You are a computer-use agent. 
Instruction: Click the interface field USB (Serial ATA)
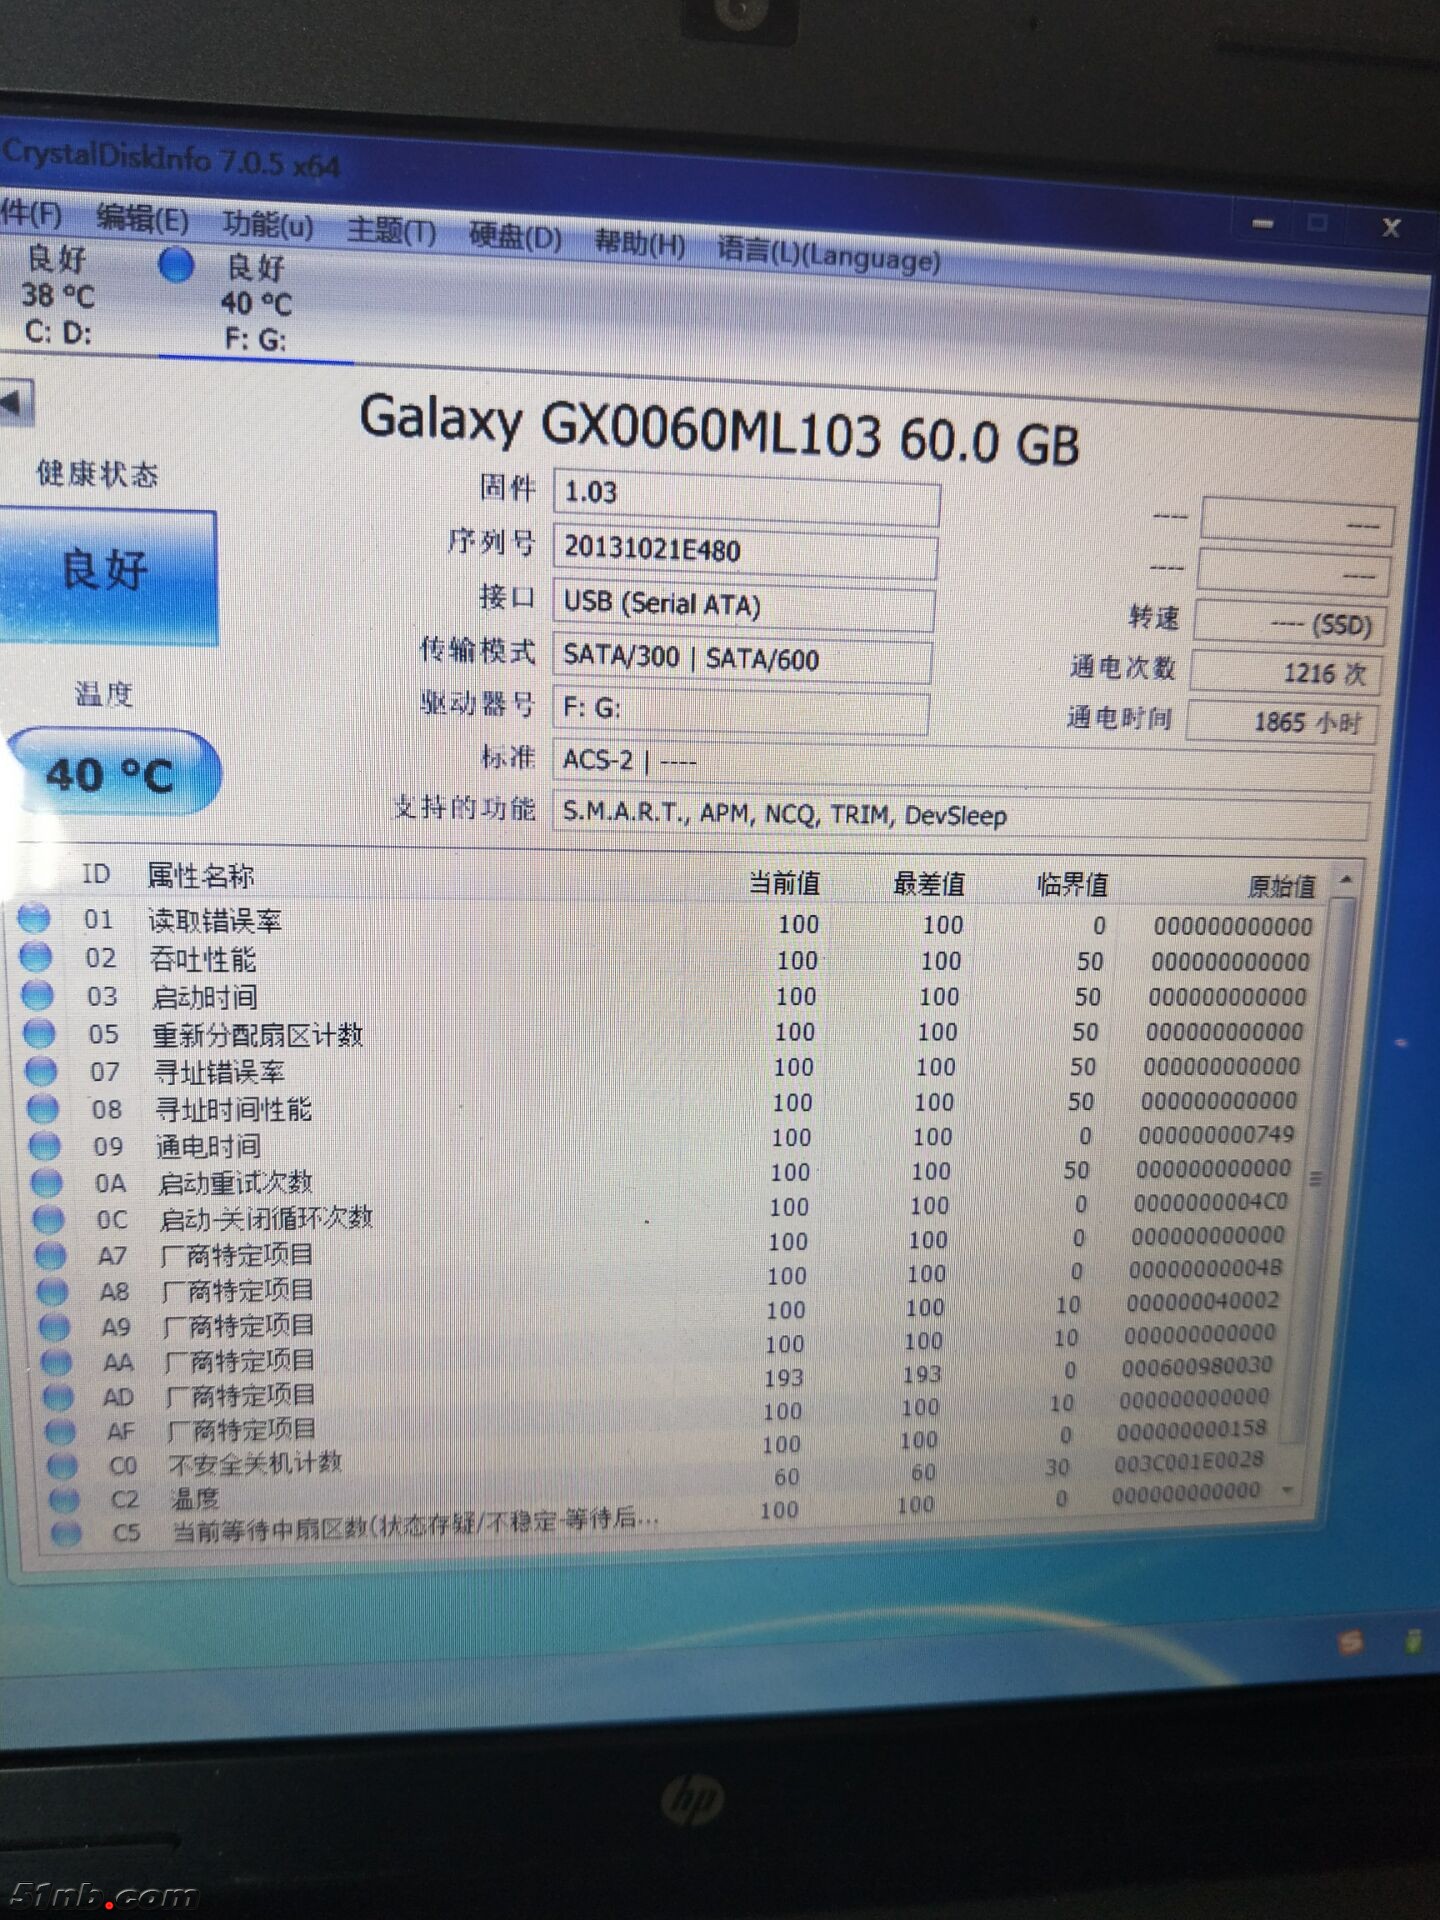743,606
